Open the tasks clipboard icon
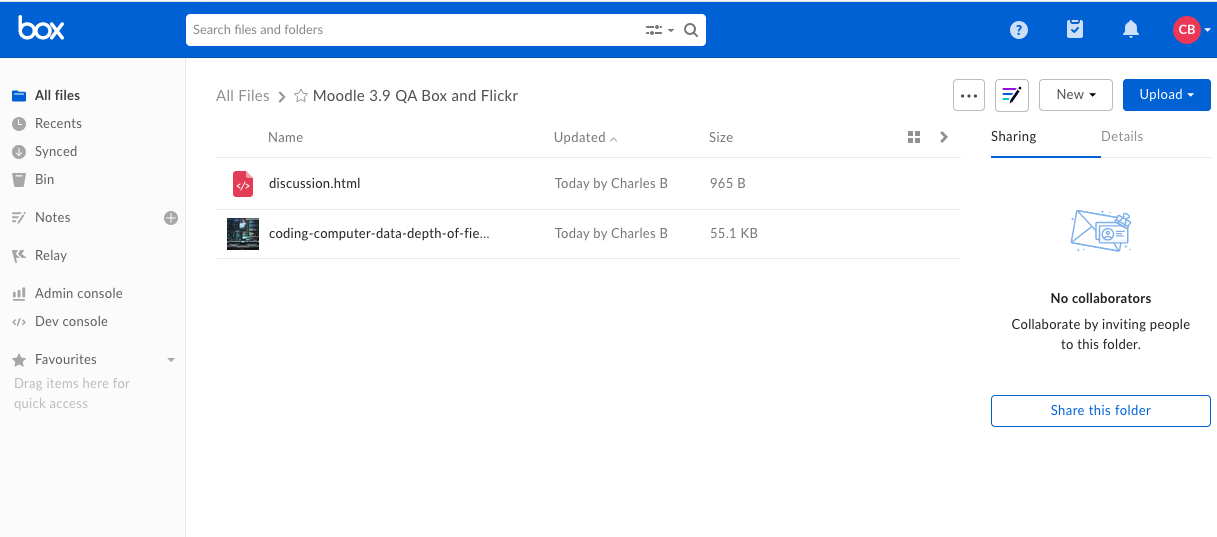 (1075, 29)
